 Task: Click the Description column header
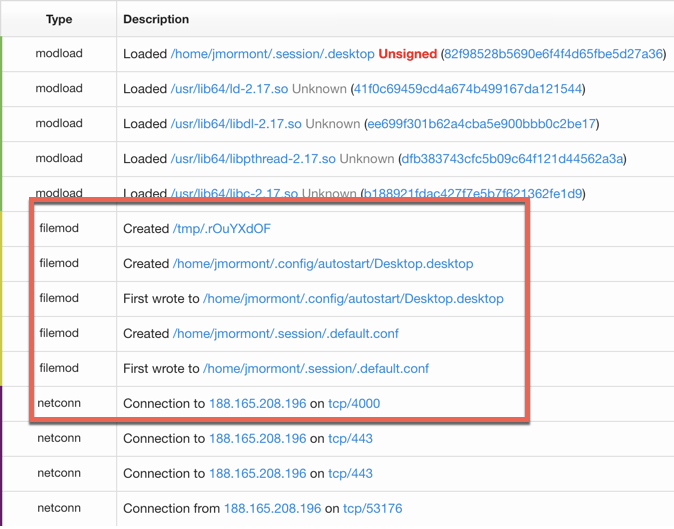tap(156, 19)
